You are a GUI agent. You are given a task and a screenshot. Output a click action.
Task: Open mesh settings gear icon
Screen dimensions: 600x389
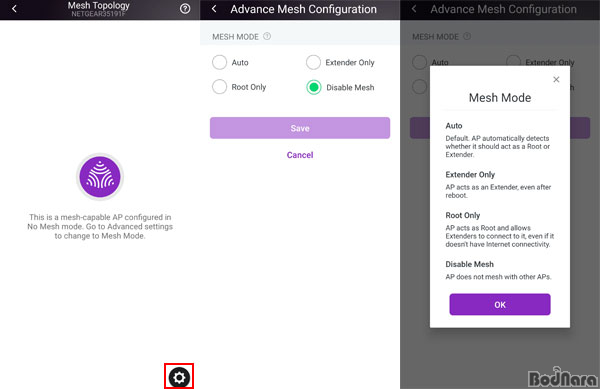point(179,377)
